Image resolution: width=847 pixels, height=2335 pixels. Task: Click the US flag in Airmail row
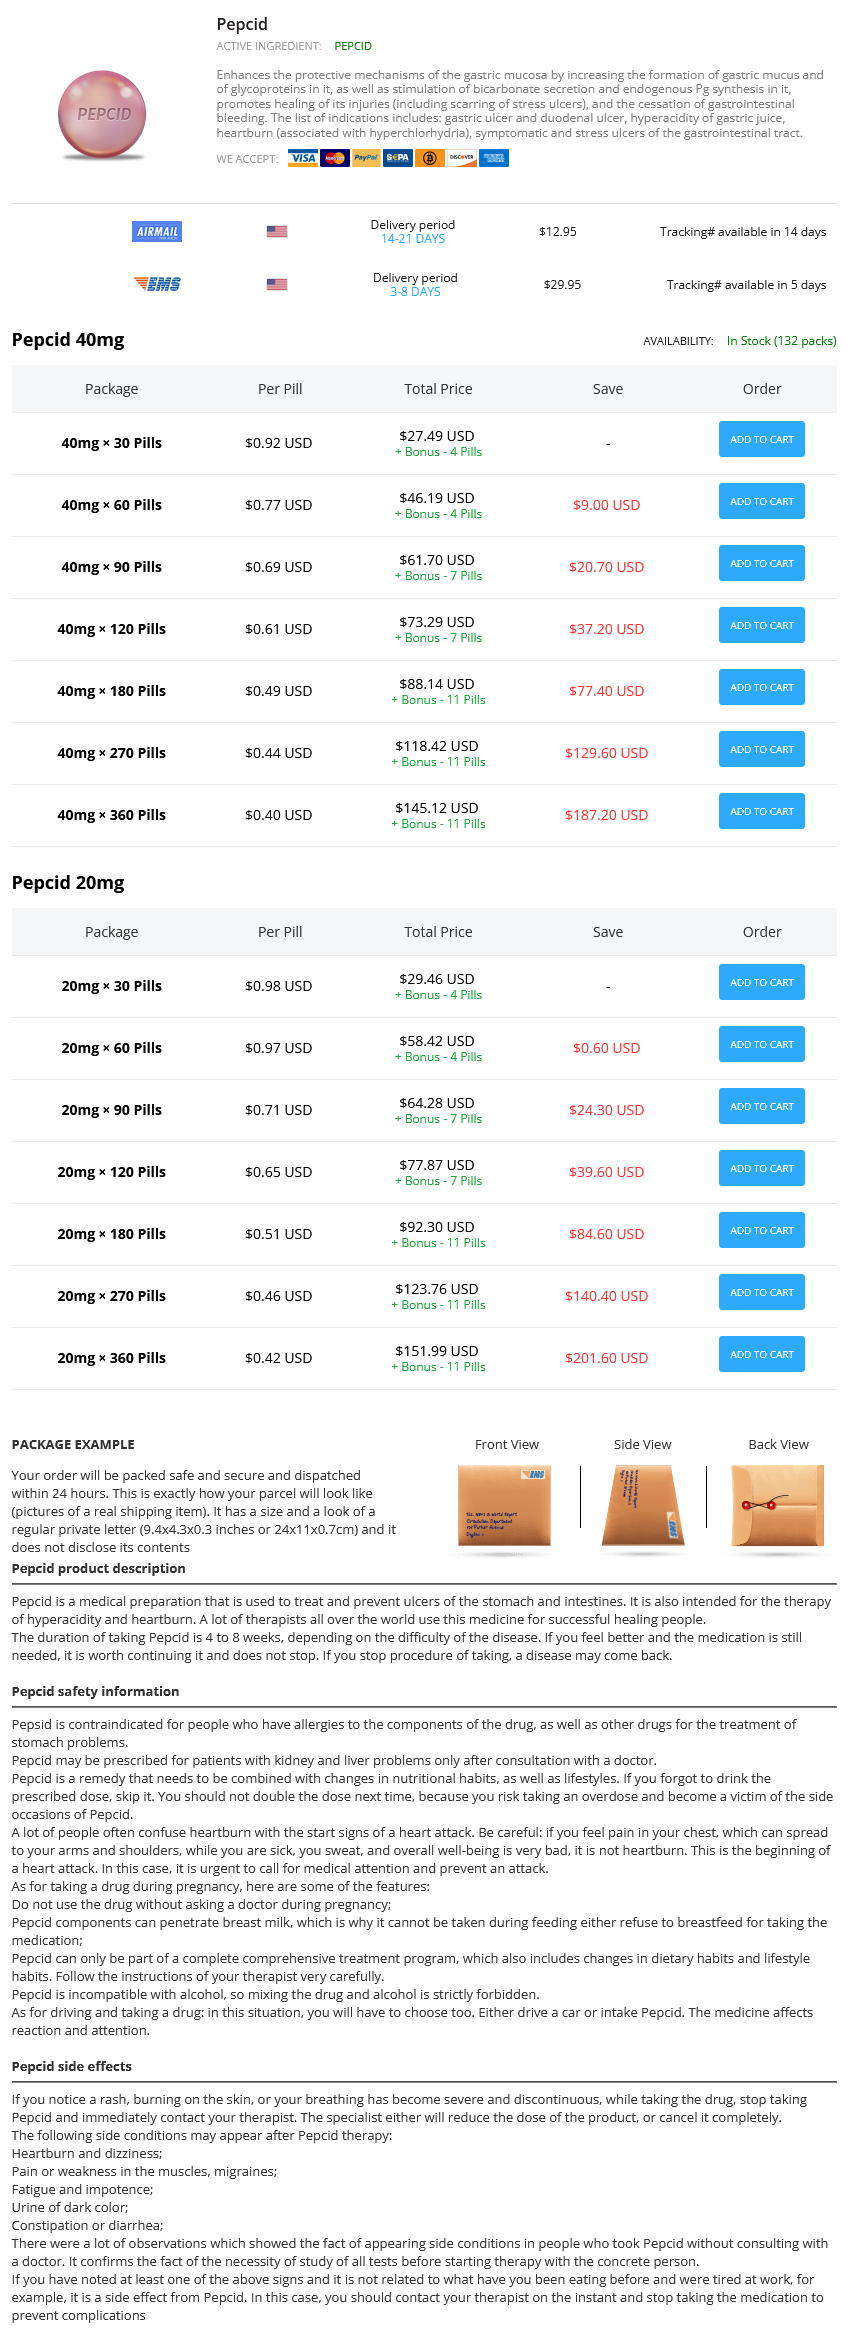point(277,232)
